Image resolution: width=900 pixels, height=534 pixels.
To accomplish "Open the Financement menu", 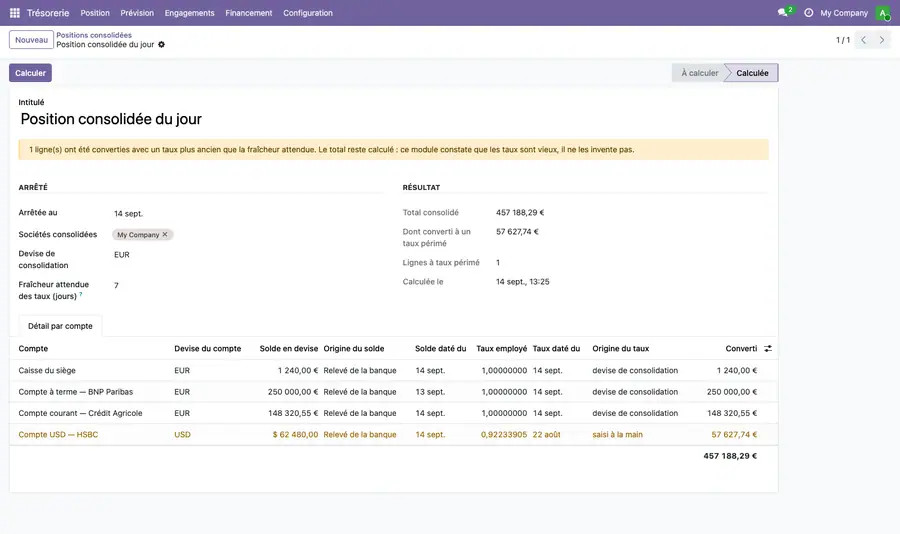I will pos(249,13).
